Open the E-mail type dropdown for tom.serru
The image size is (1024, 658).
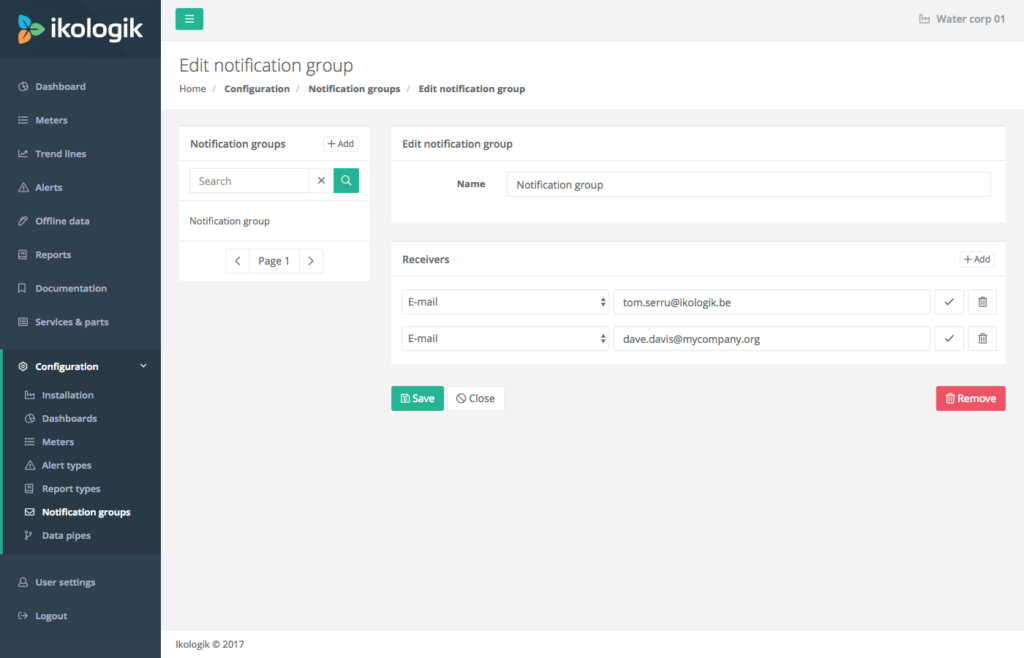point(505,302)
